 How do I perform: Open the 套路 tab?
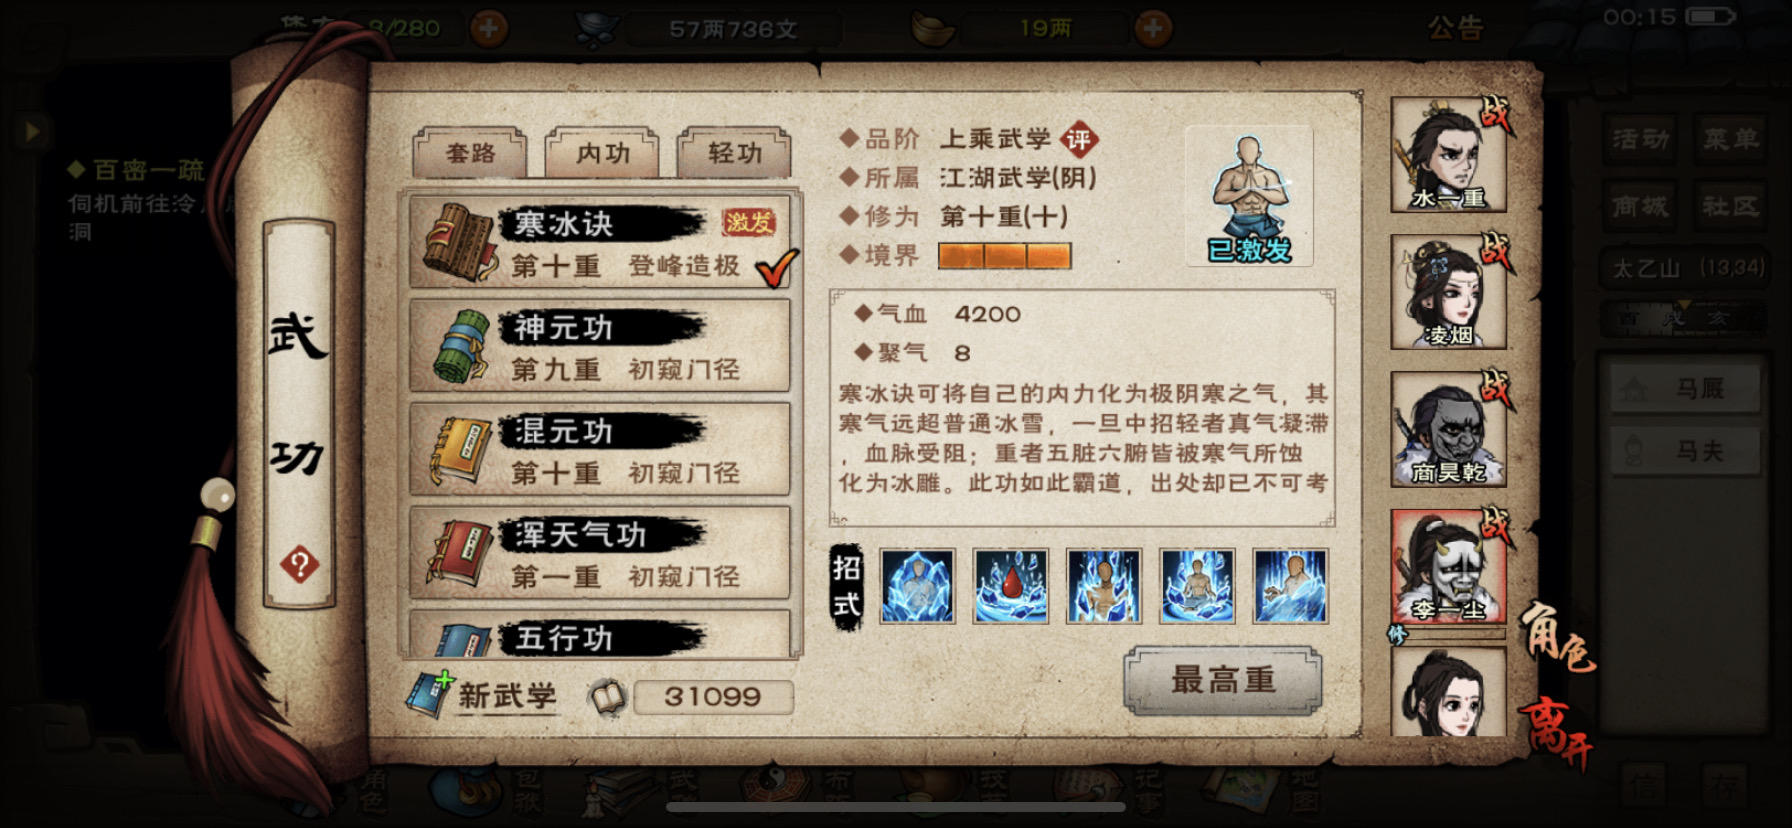pos(470,153)
